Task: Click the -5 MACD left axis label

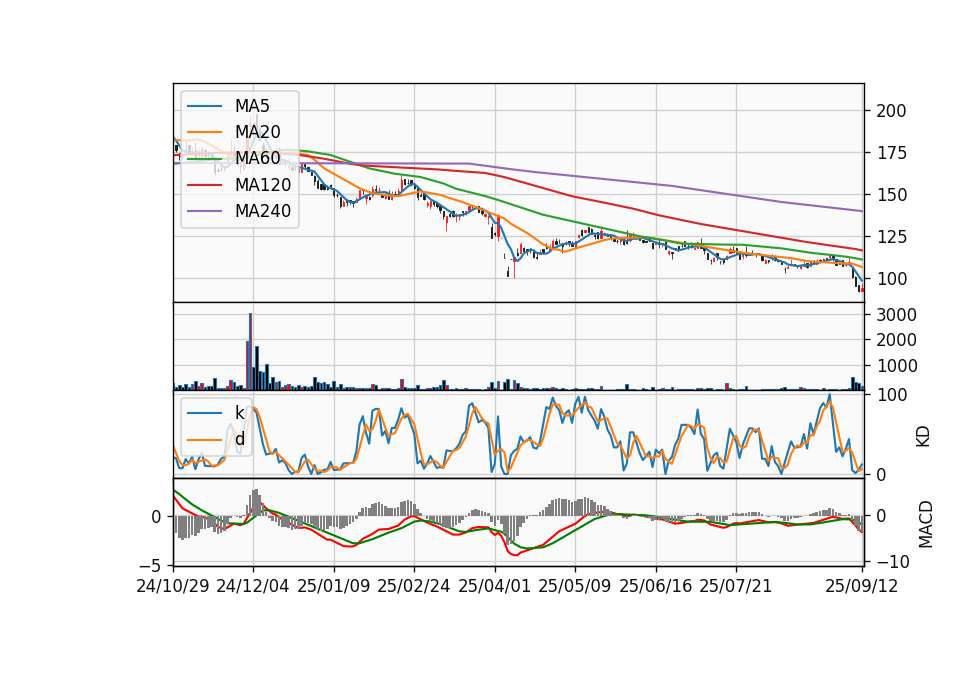Action: pos(151,564)
